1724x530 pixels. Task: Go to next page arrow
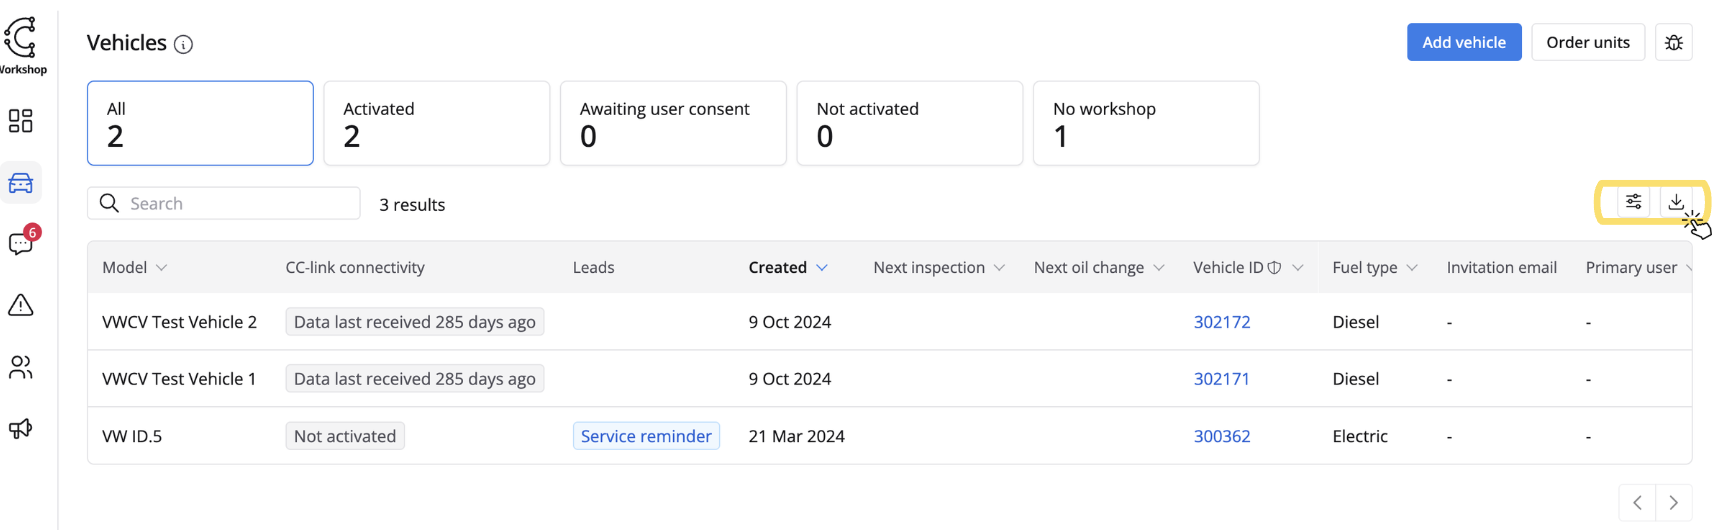1673,503
